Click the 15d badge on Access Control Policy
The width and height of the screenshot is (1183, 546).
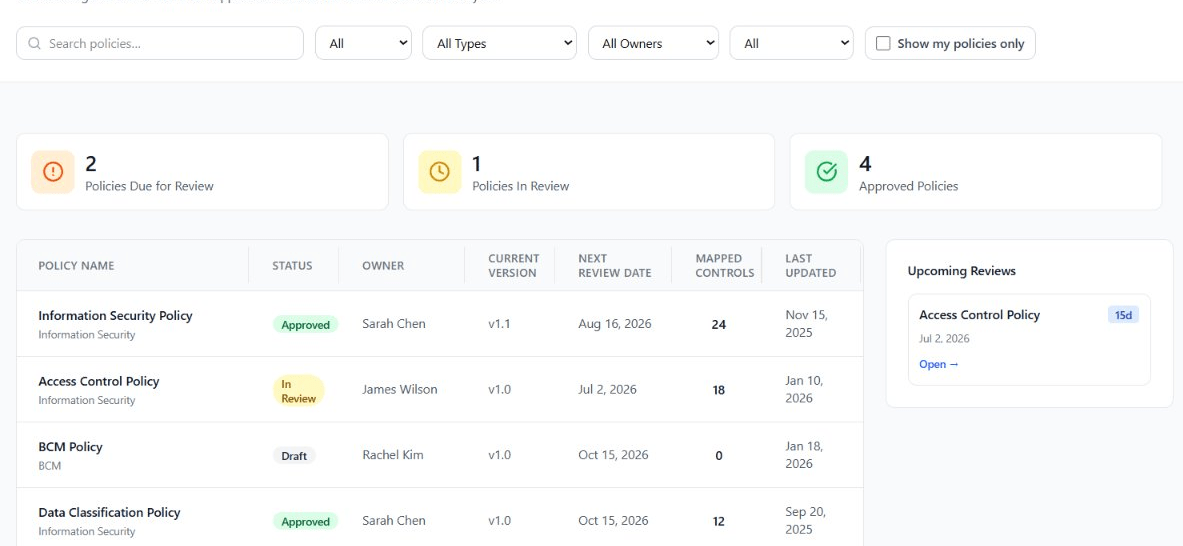[1123, 315]
